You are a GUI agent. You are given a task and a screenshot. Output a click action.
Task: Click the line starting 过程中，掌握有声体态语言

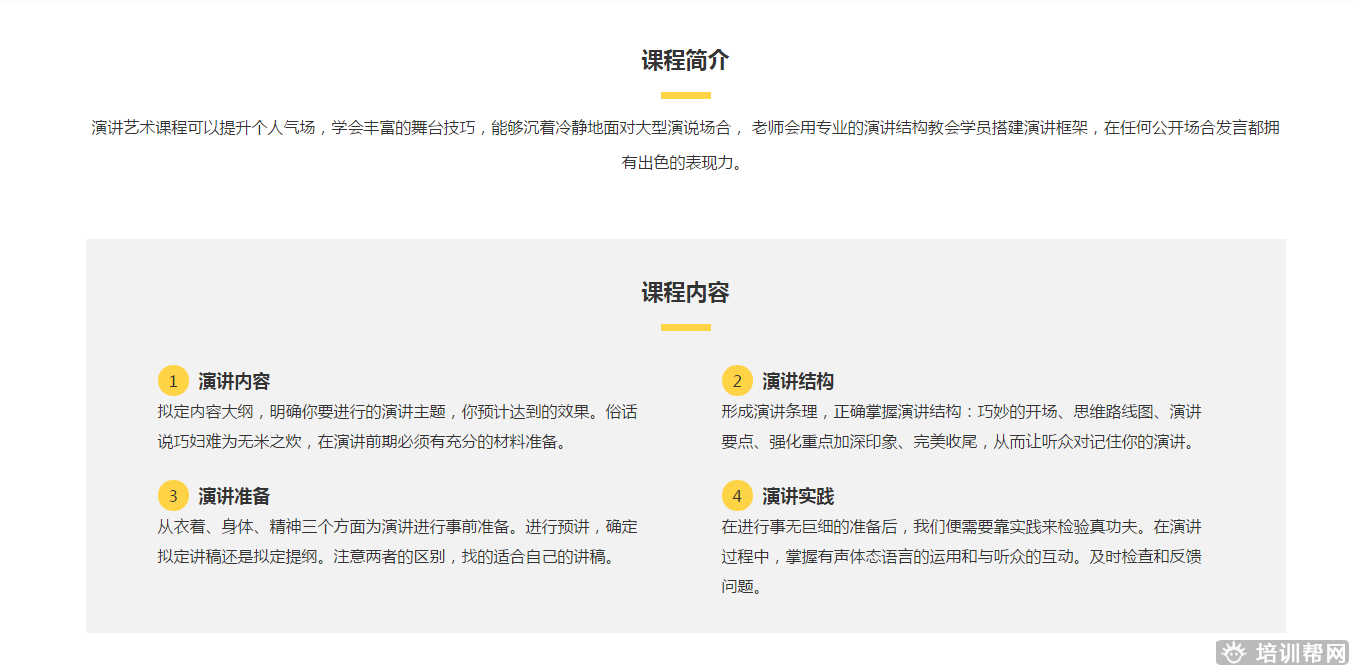click(962, 556)
